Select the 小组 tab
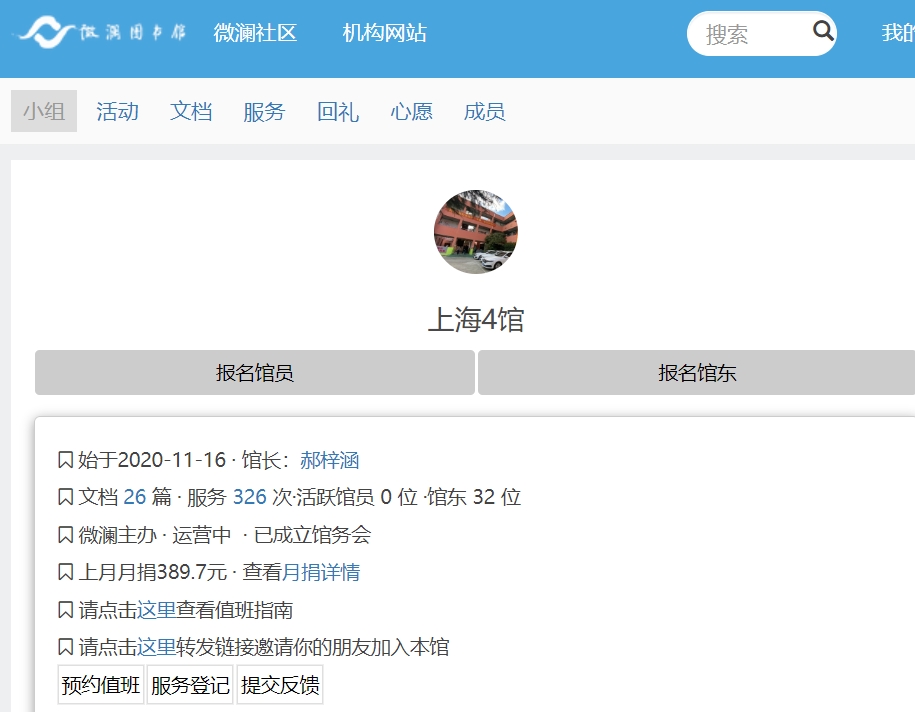The height and width of the screenshot is (712, 915). tap(44, 111)
